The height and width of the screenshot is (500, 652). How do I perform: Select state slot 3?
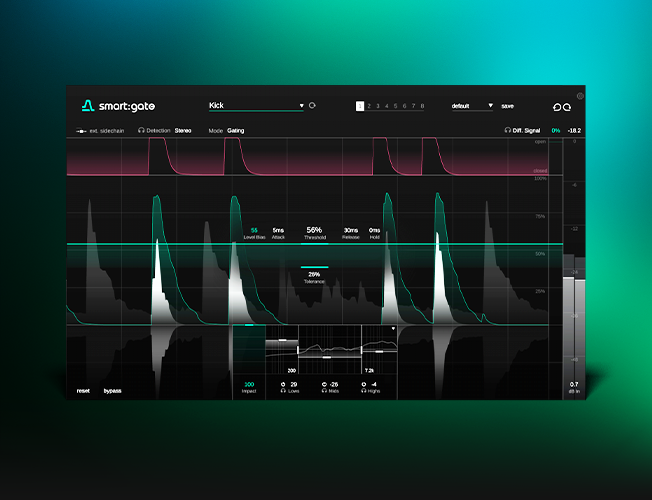tap(378, 106)
